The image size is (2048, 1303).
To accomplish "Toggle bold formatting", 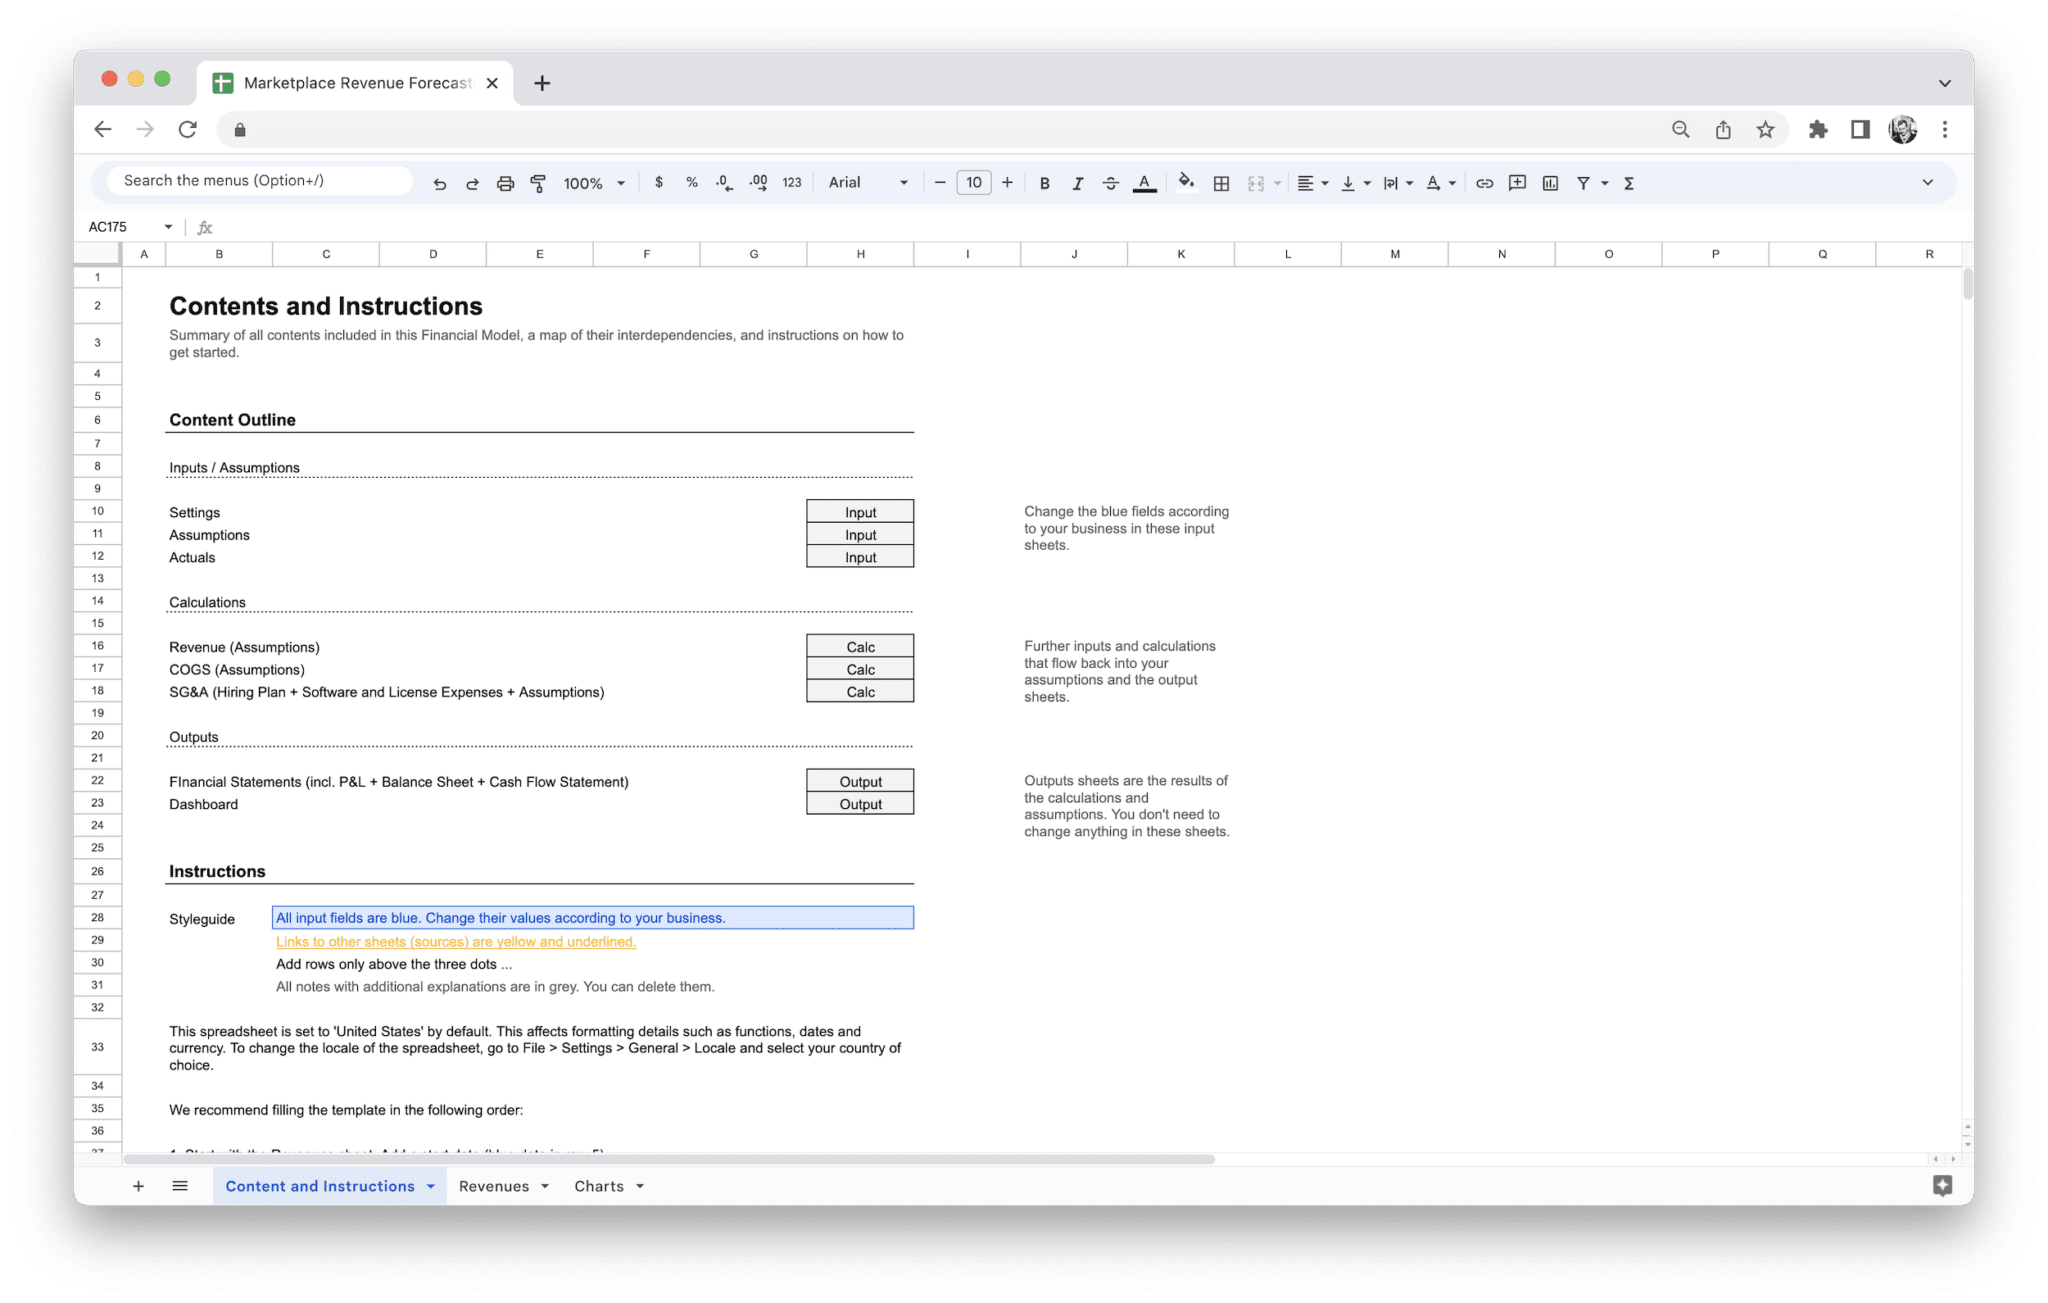I will [x=1044, y=182].
